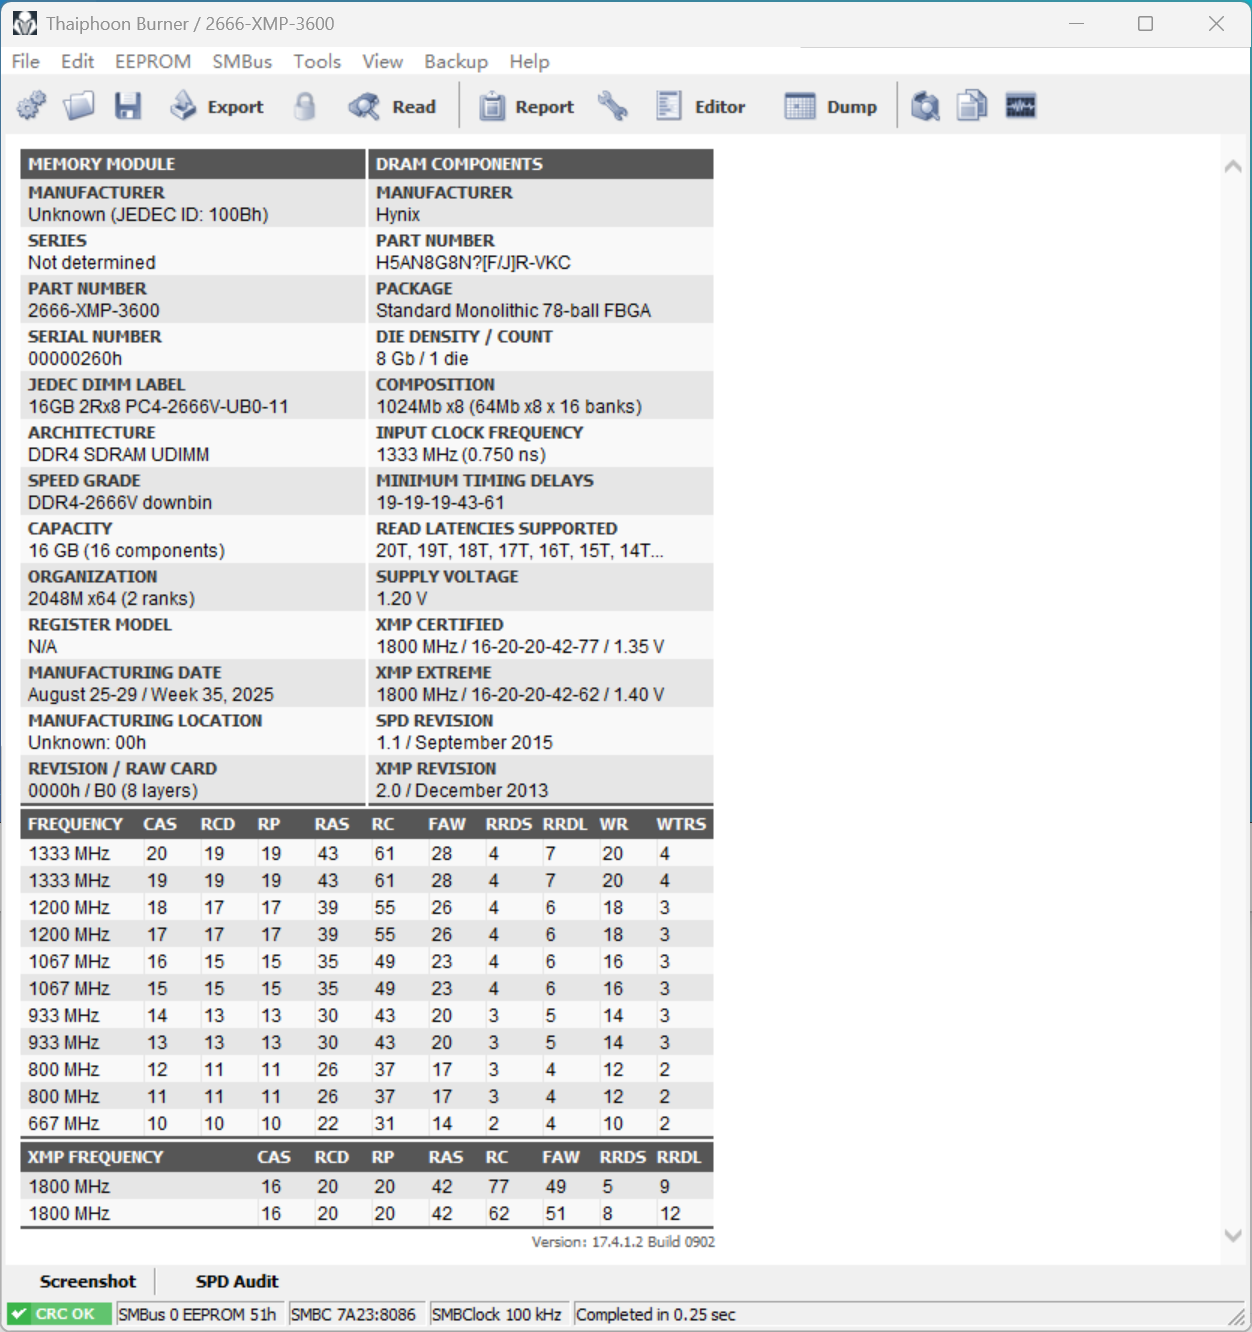
Task: Click the memory module chip icon
Action: coord(1020,106)
